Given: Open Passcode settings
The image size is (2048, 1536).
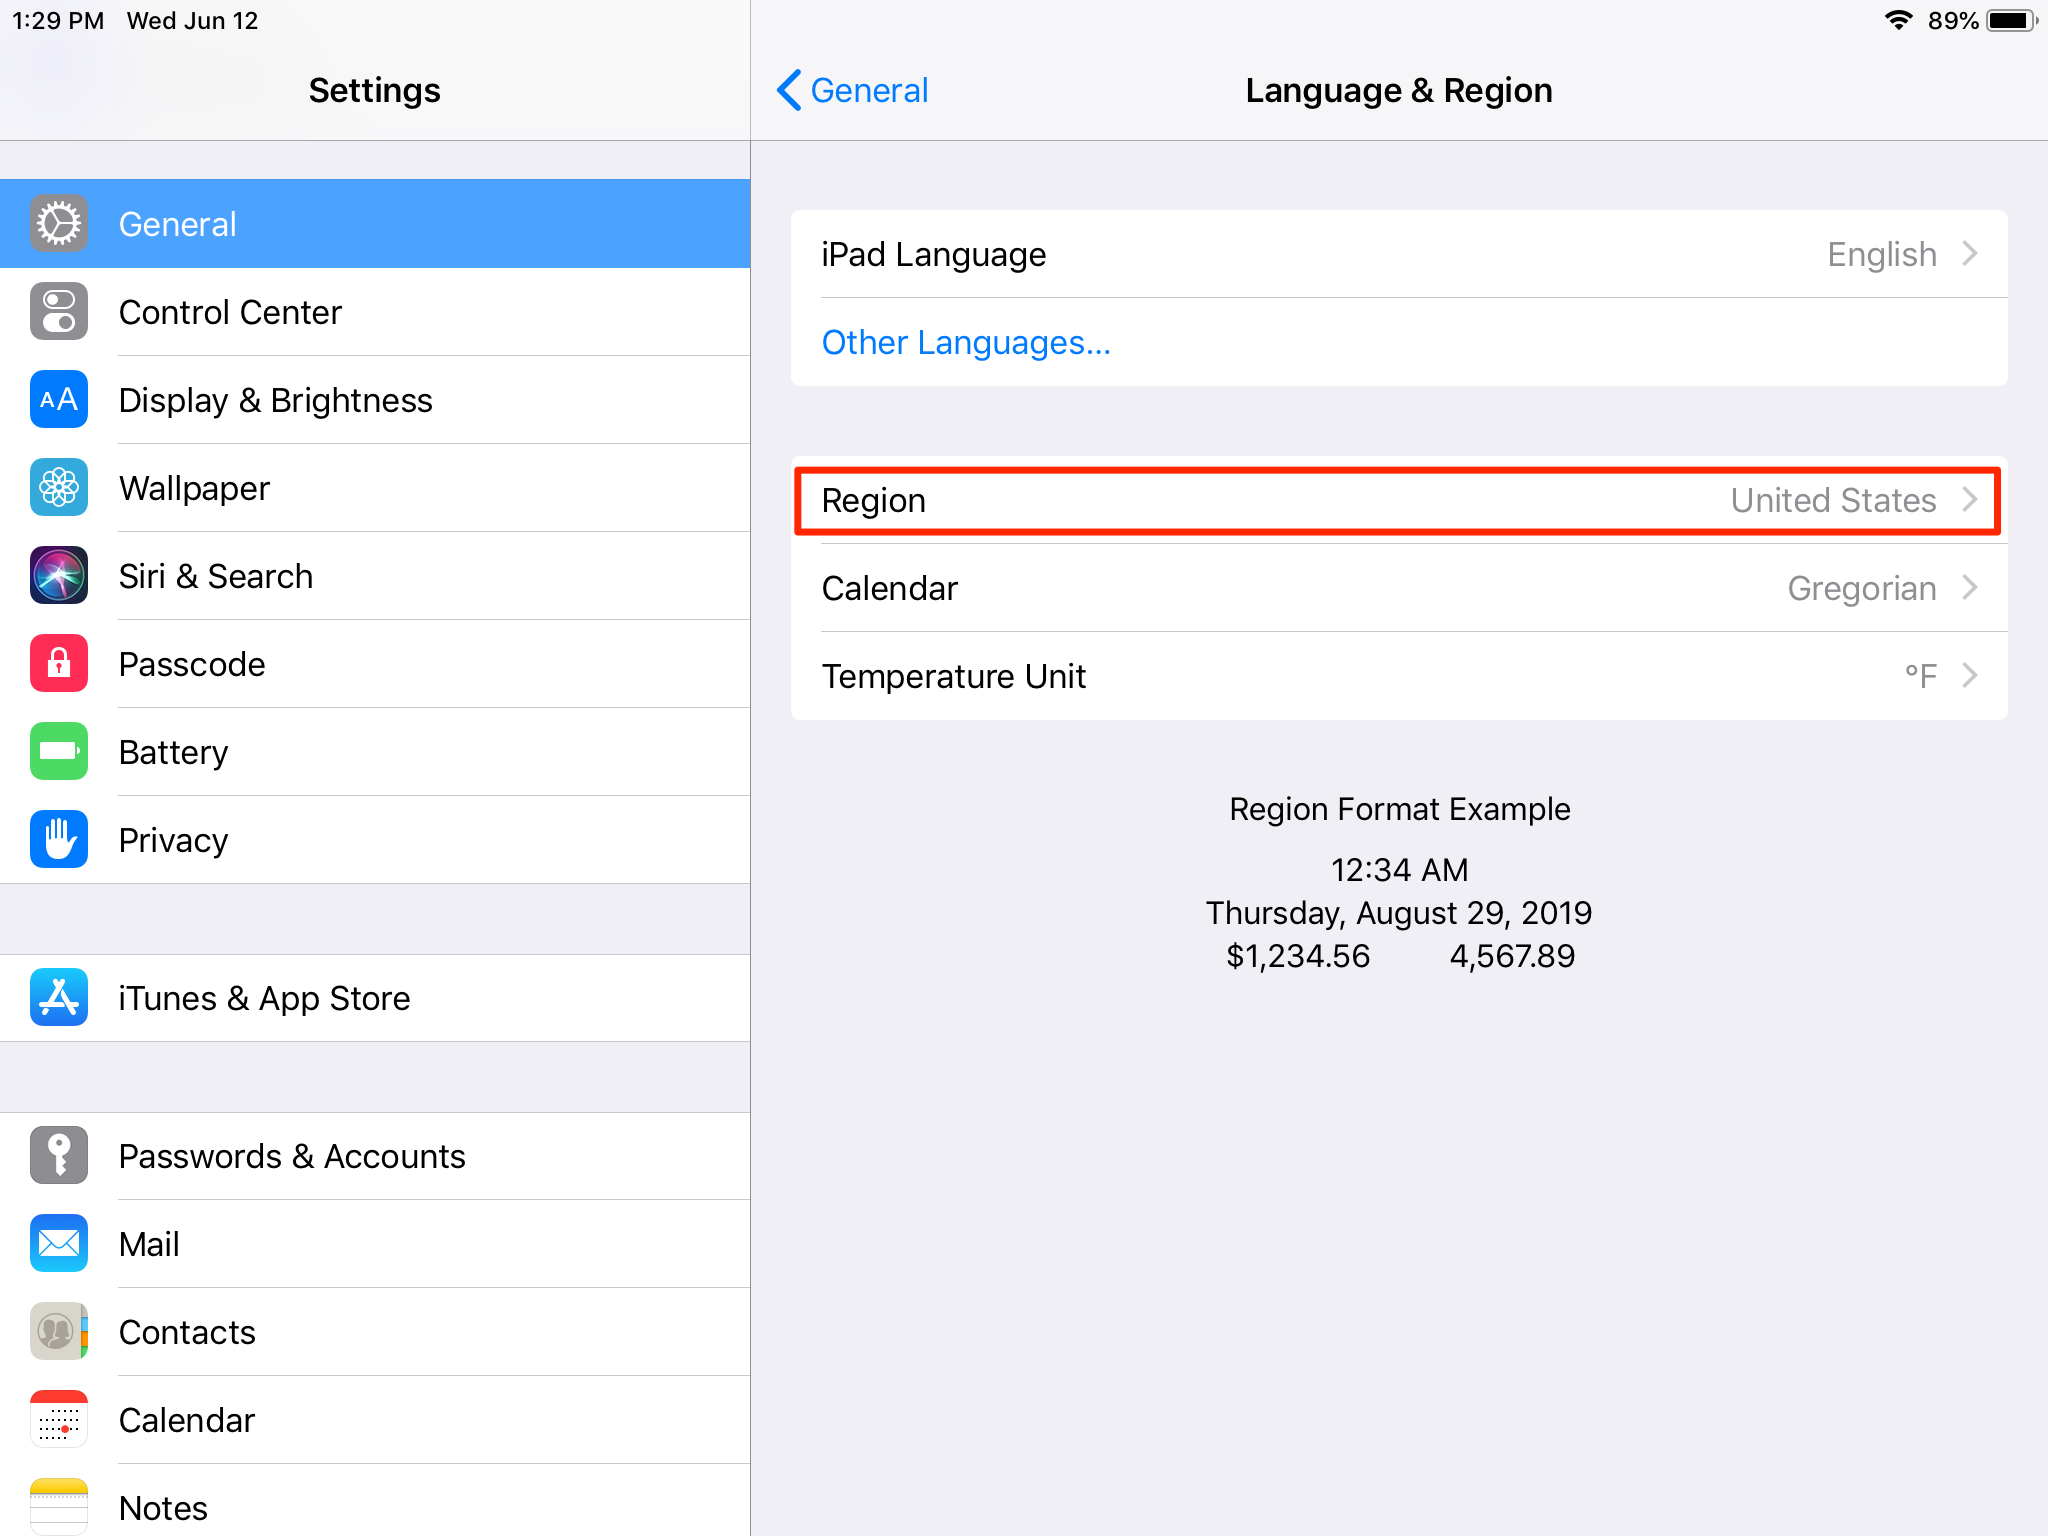Looking at the screenshot, I should pos(375,664).
